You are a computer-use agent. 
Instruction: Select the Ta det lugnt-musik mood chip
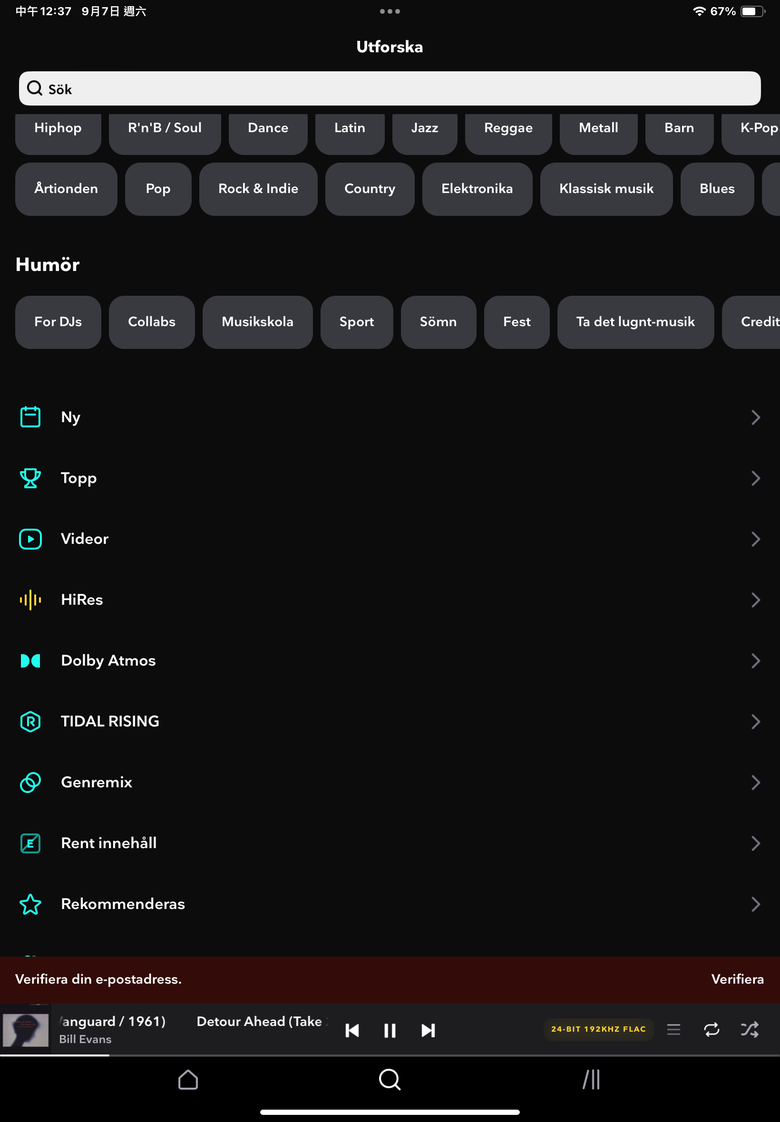pos(635,322)
